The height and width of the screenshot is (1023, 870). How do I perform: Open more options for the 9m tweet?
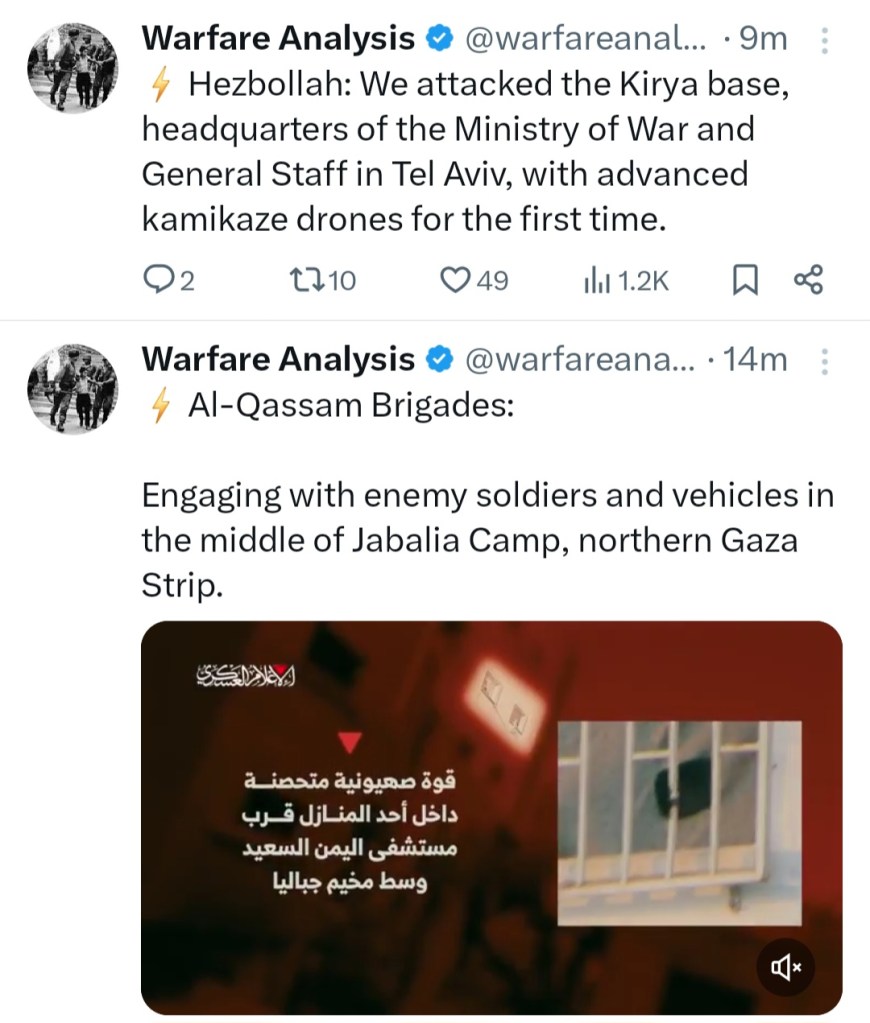click(825, 40)
